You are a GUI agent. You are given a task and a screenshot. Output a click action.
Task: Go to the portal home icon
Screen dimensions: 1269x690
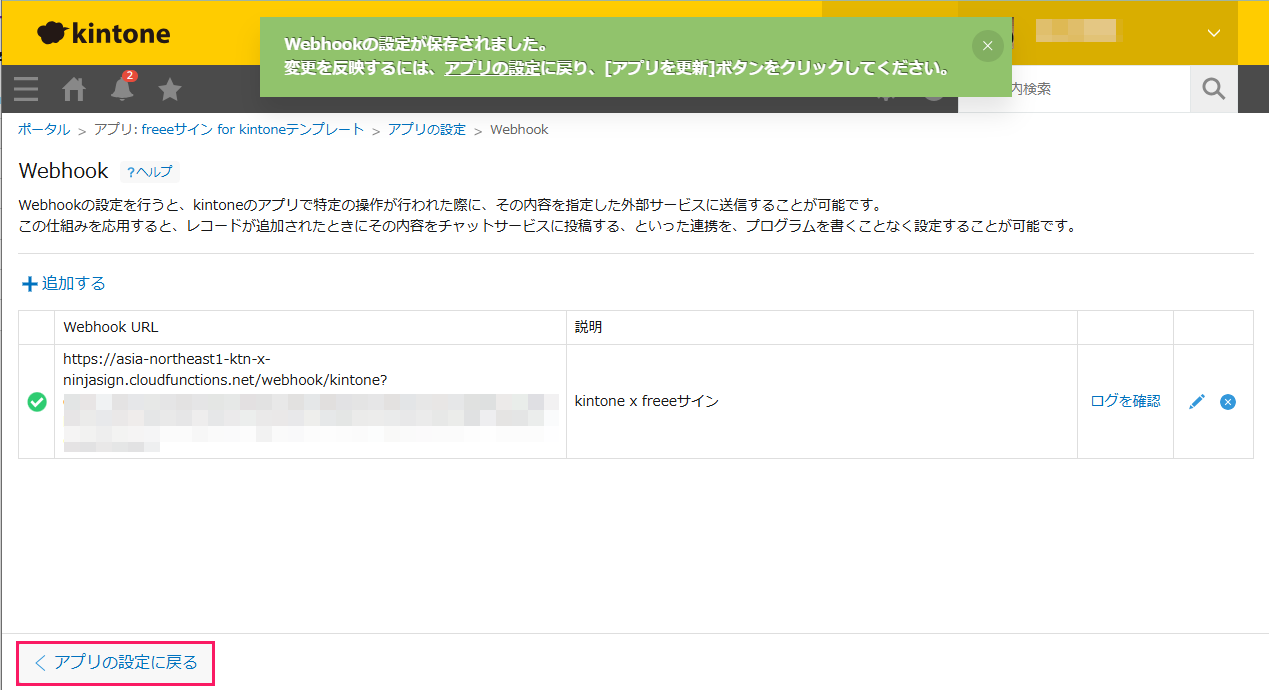point(74,89)
